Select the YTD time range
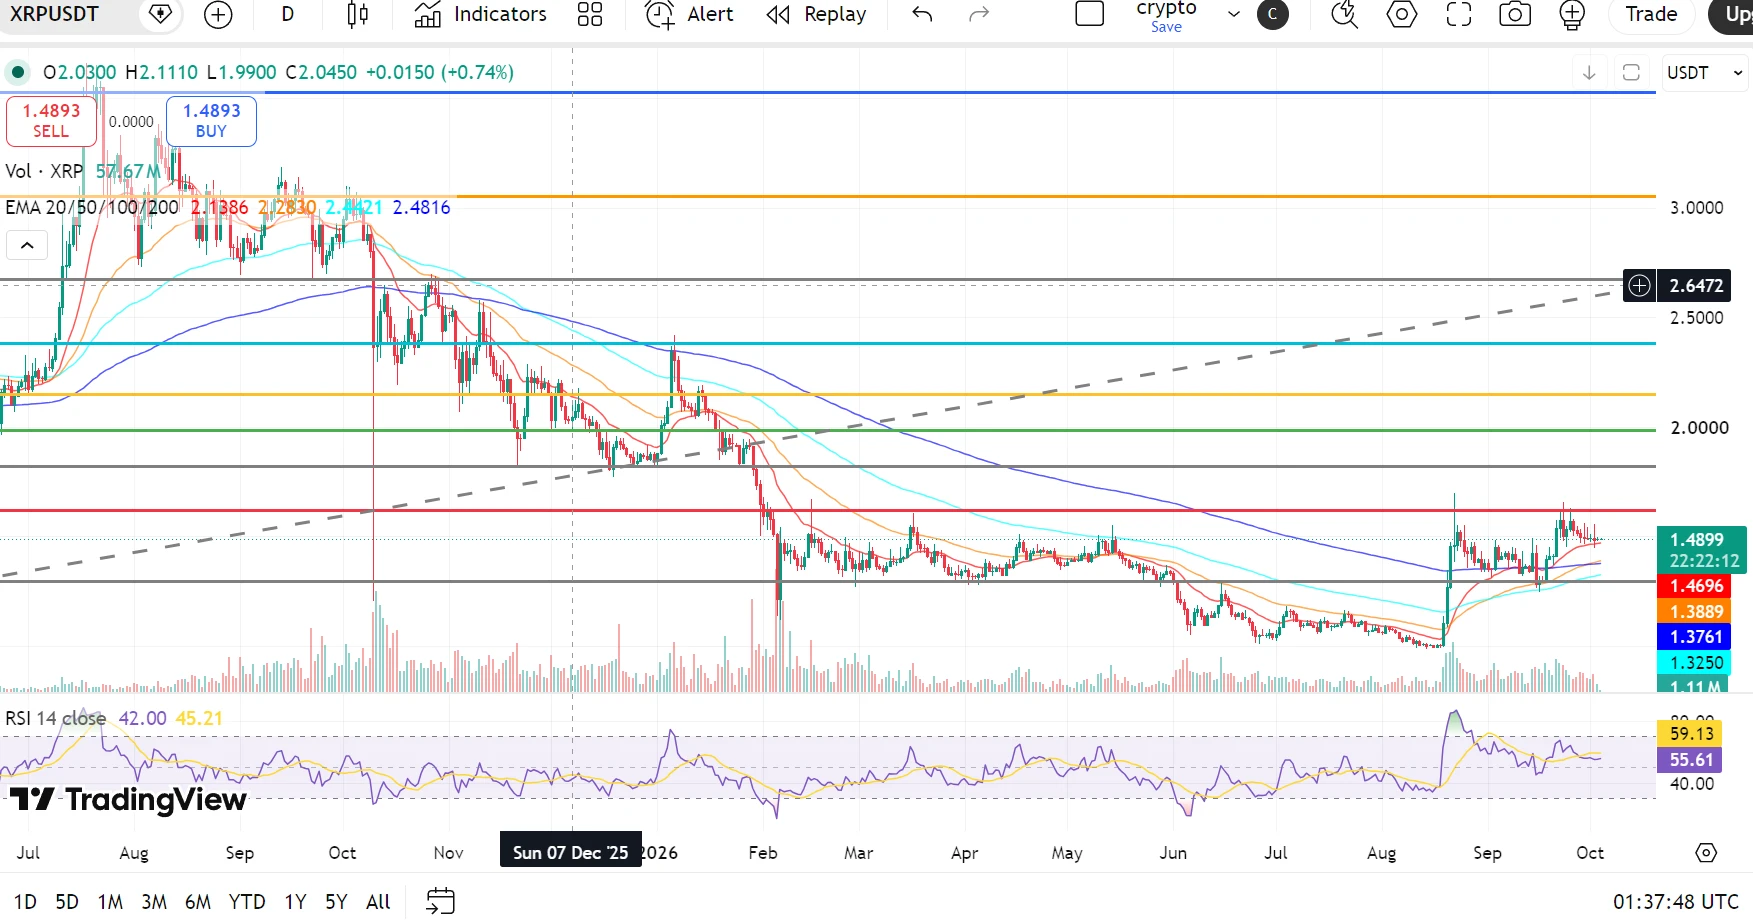Viewport: 1753px width, 924px height. click(x=247, y=902)
